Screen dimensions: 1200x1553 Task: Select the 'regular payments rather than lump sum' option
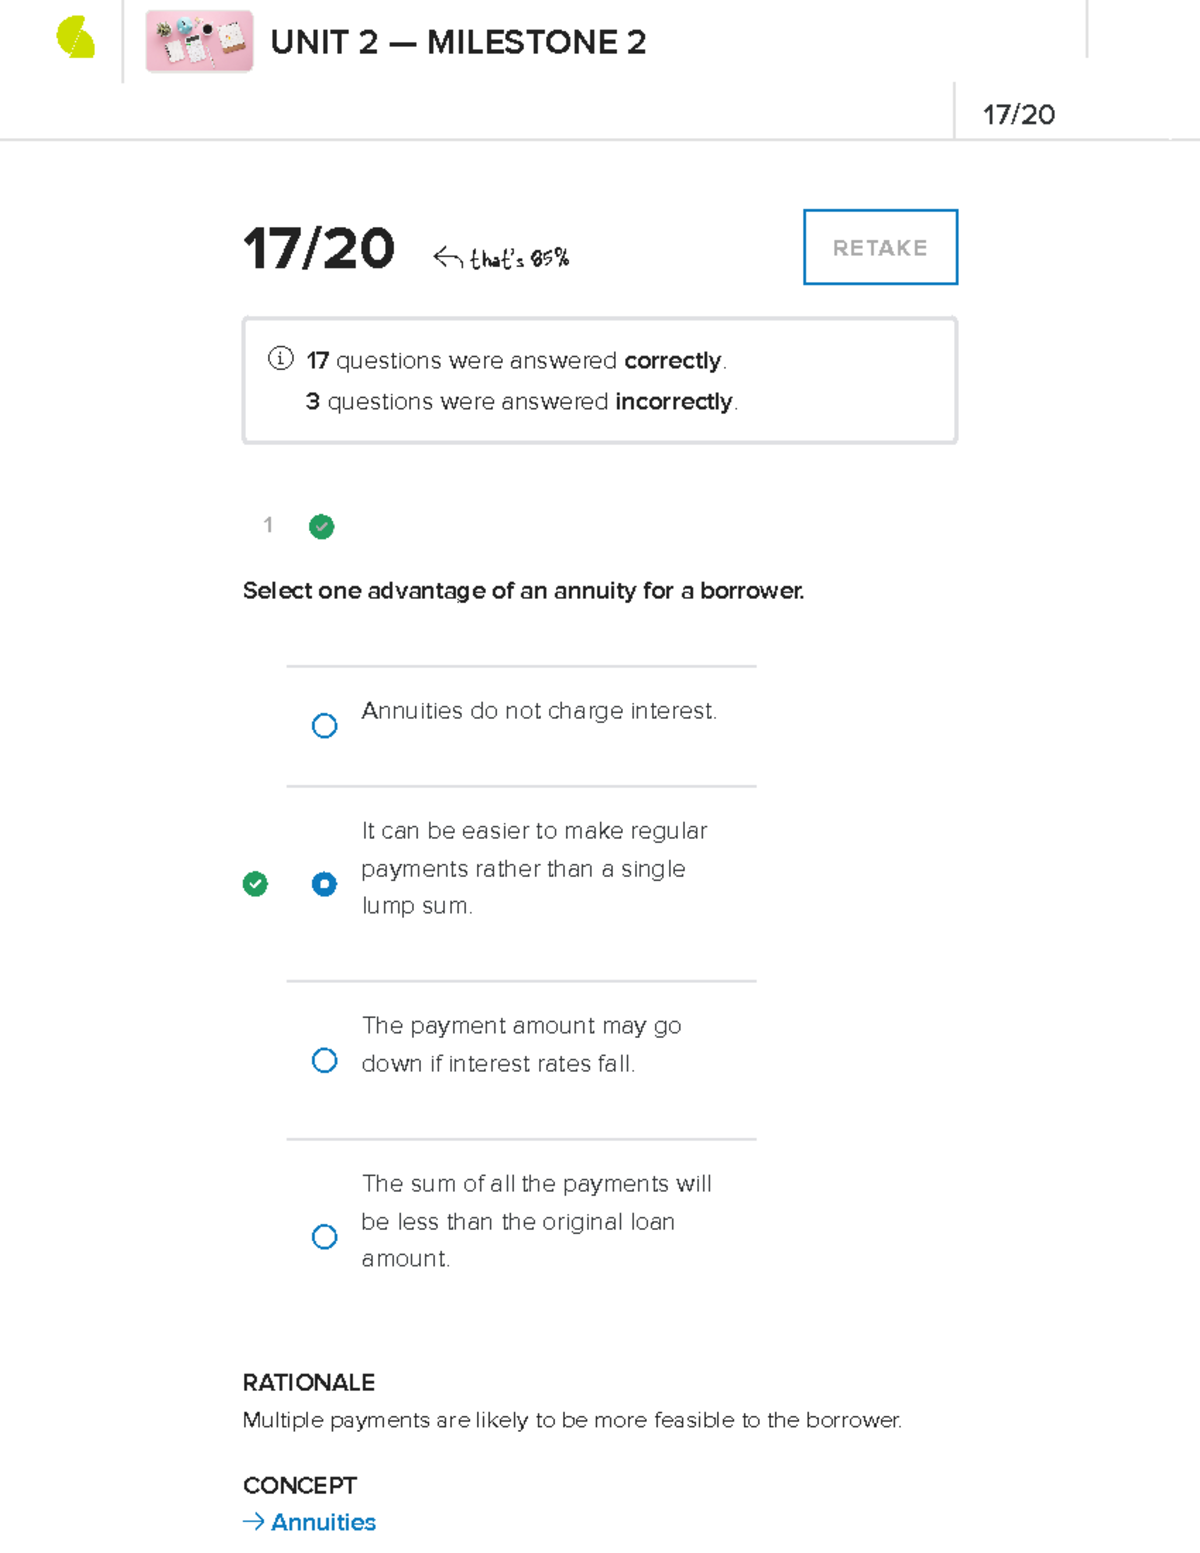point(324,884)
